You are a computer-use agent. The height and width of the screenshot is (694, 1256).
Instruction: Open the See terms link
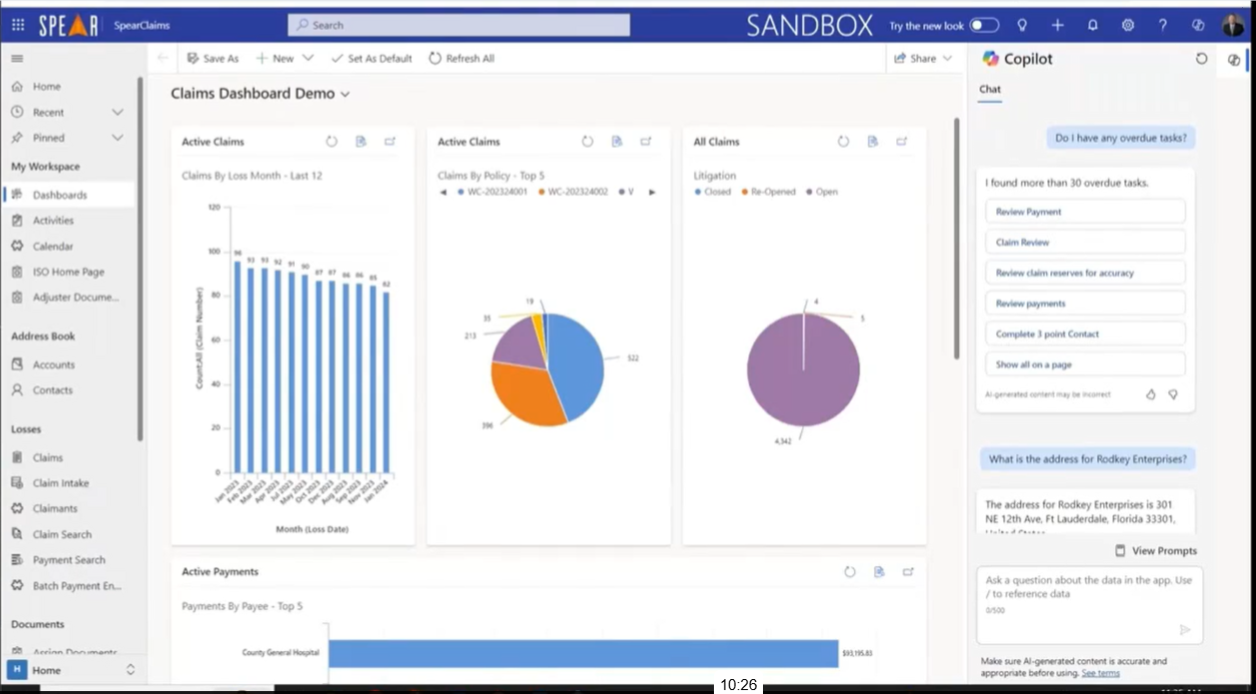point(1100,673)
